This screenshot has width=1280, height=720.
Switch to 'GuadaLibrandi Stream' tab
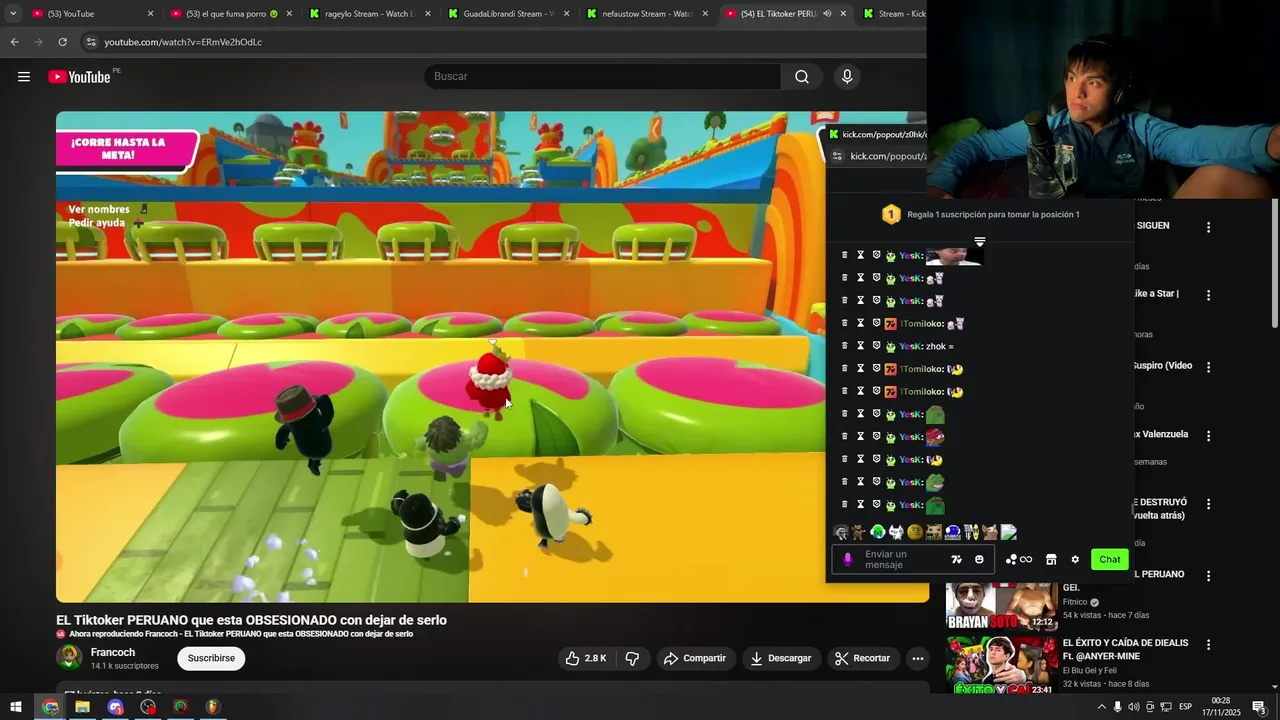[508, 14]
